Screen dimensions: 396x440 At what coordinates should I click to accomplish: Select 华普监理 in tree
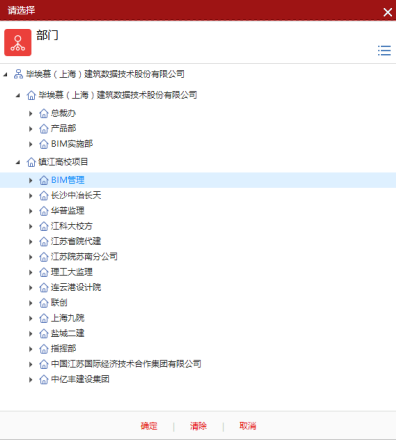67,210
